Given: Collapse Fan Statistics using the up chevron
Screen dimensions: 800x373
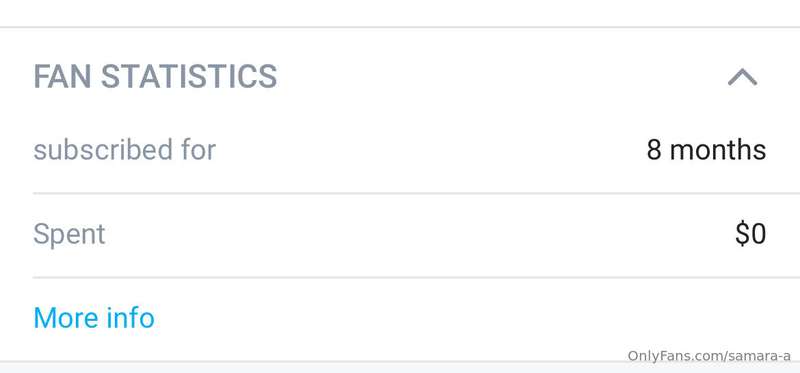Looking at the screenshot, I should tap(742, 78).
